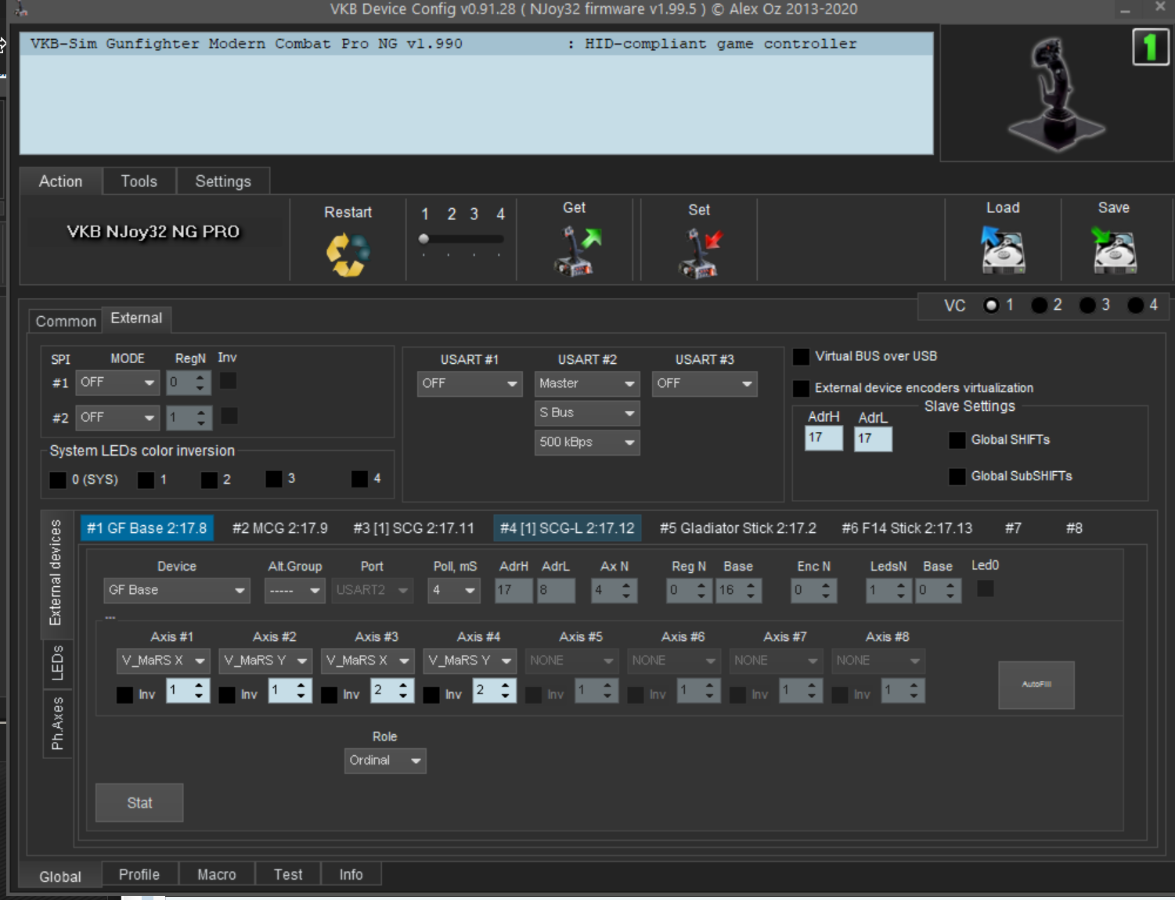The image size is (1175, 900).
Task: Select the empty #7 device tab
Action: (x=1013, y=528)
